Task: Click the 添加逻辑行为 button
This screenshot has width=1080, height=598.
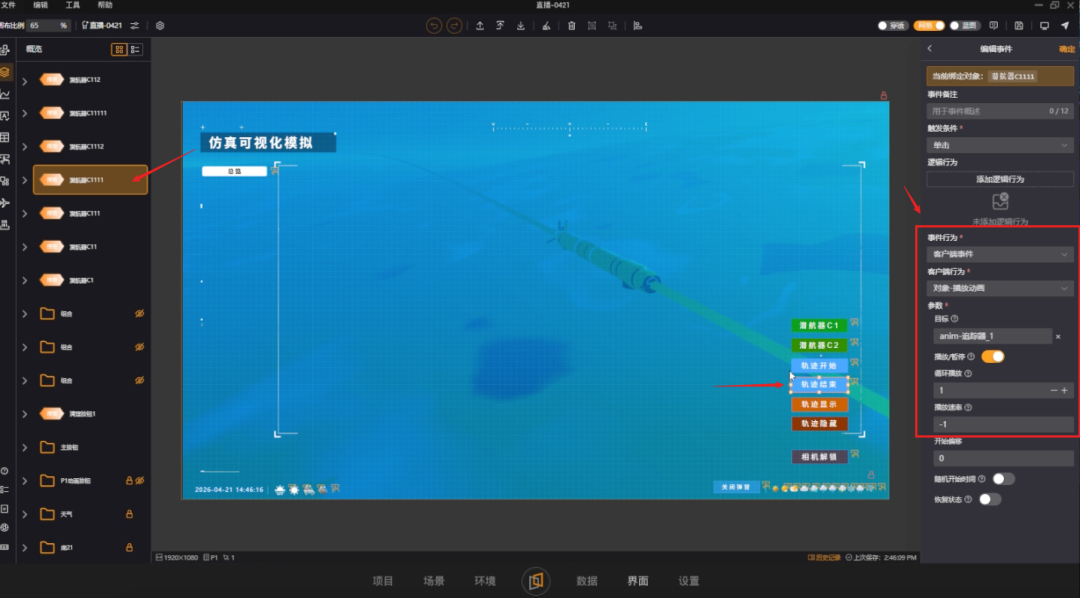Action: 999,179
